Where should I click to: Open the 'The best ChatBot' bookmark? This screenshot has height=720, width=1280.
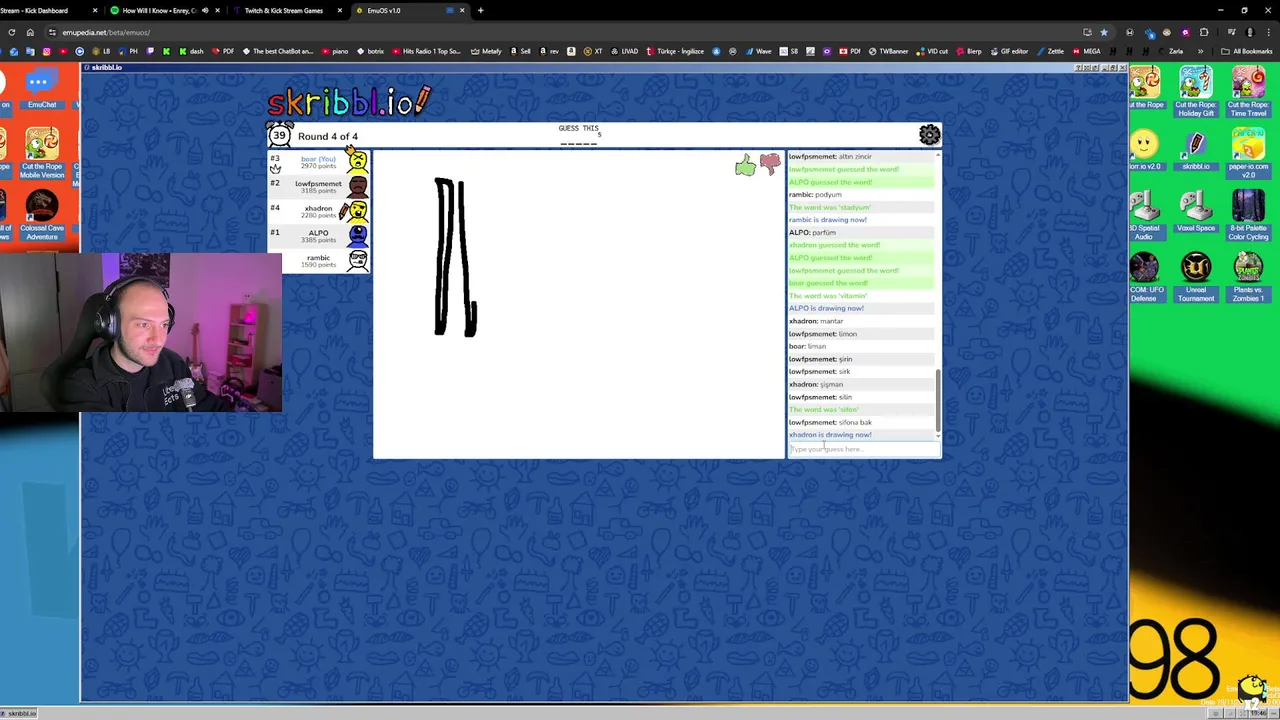(278, 51)
